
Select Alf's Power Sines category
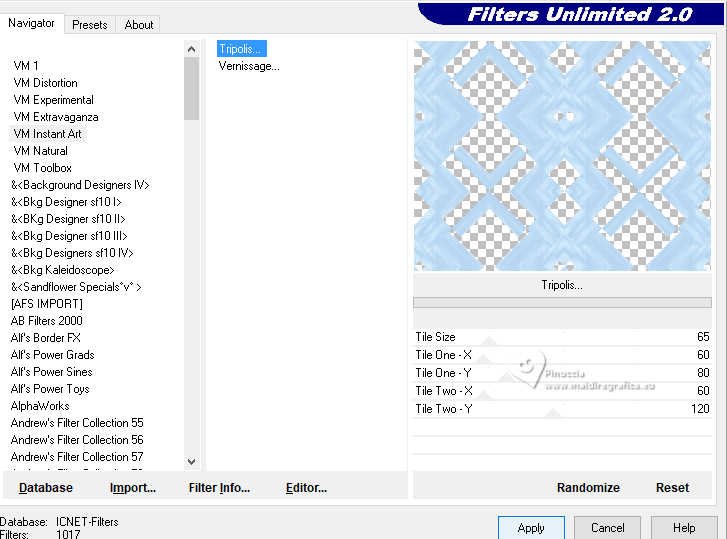point(51,372)
